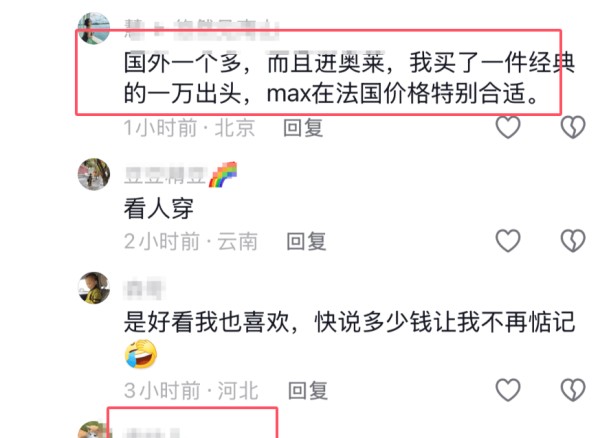This screenshot has width=600, height=438.
Task: Reply to the Yunnan comment via 回复
Action: click(x=306, y=241)
